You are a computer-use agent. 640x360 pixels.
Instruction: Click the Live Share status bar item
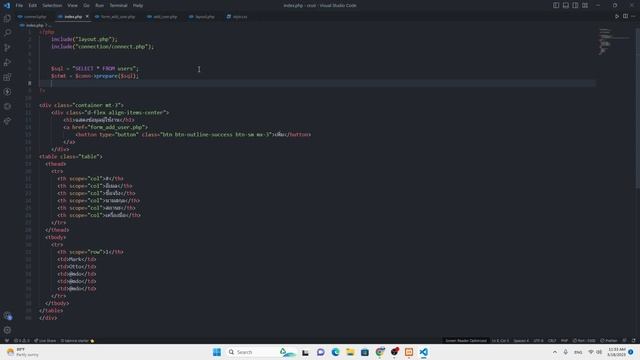tap(45, 340)
